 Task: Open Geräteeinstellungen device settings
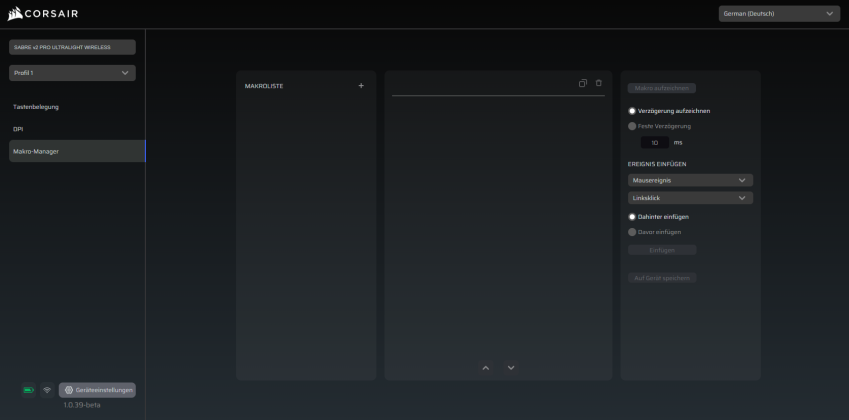coord(97,390)
